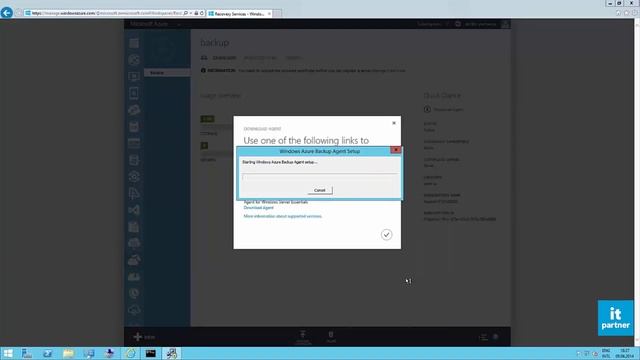
Task: Switch to the Protected Items tab
Action: point(260,58)
